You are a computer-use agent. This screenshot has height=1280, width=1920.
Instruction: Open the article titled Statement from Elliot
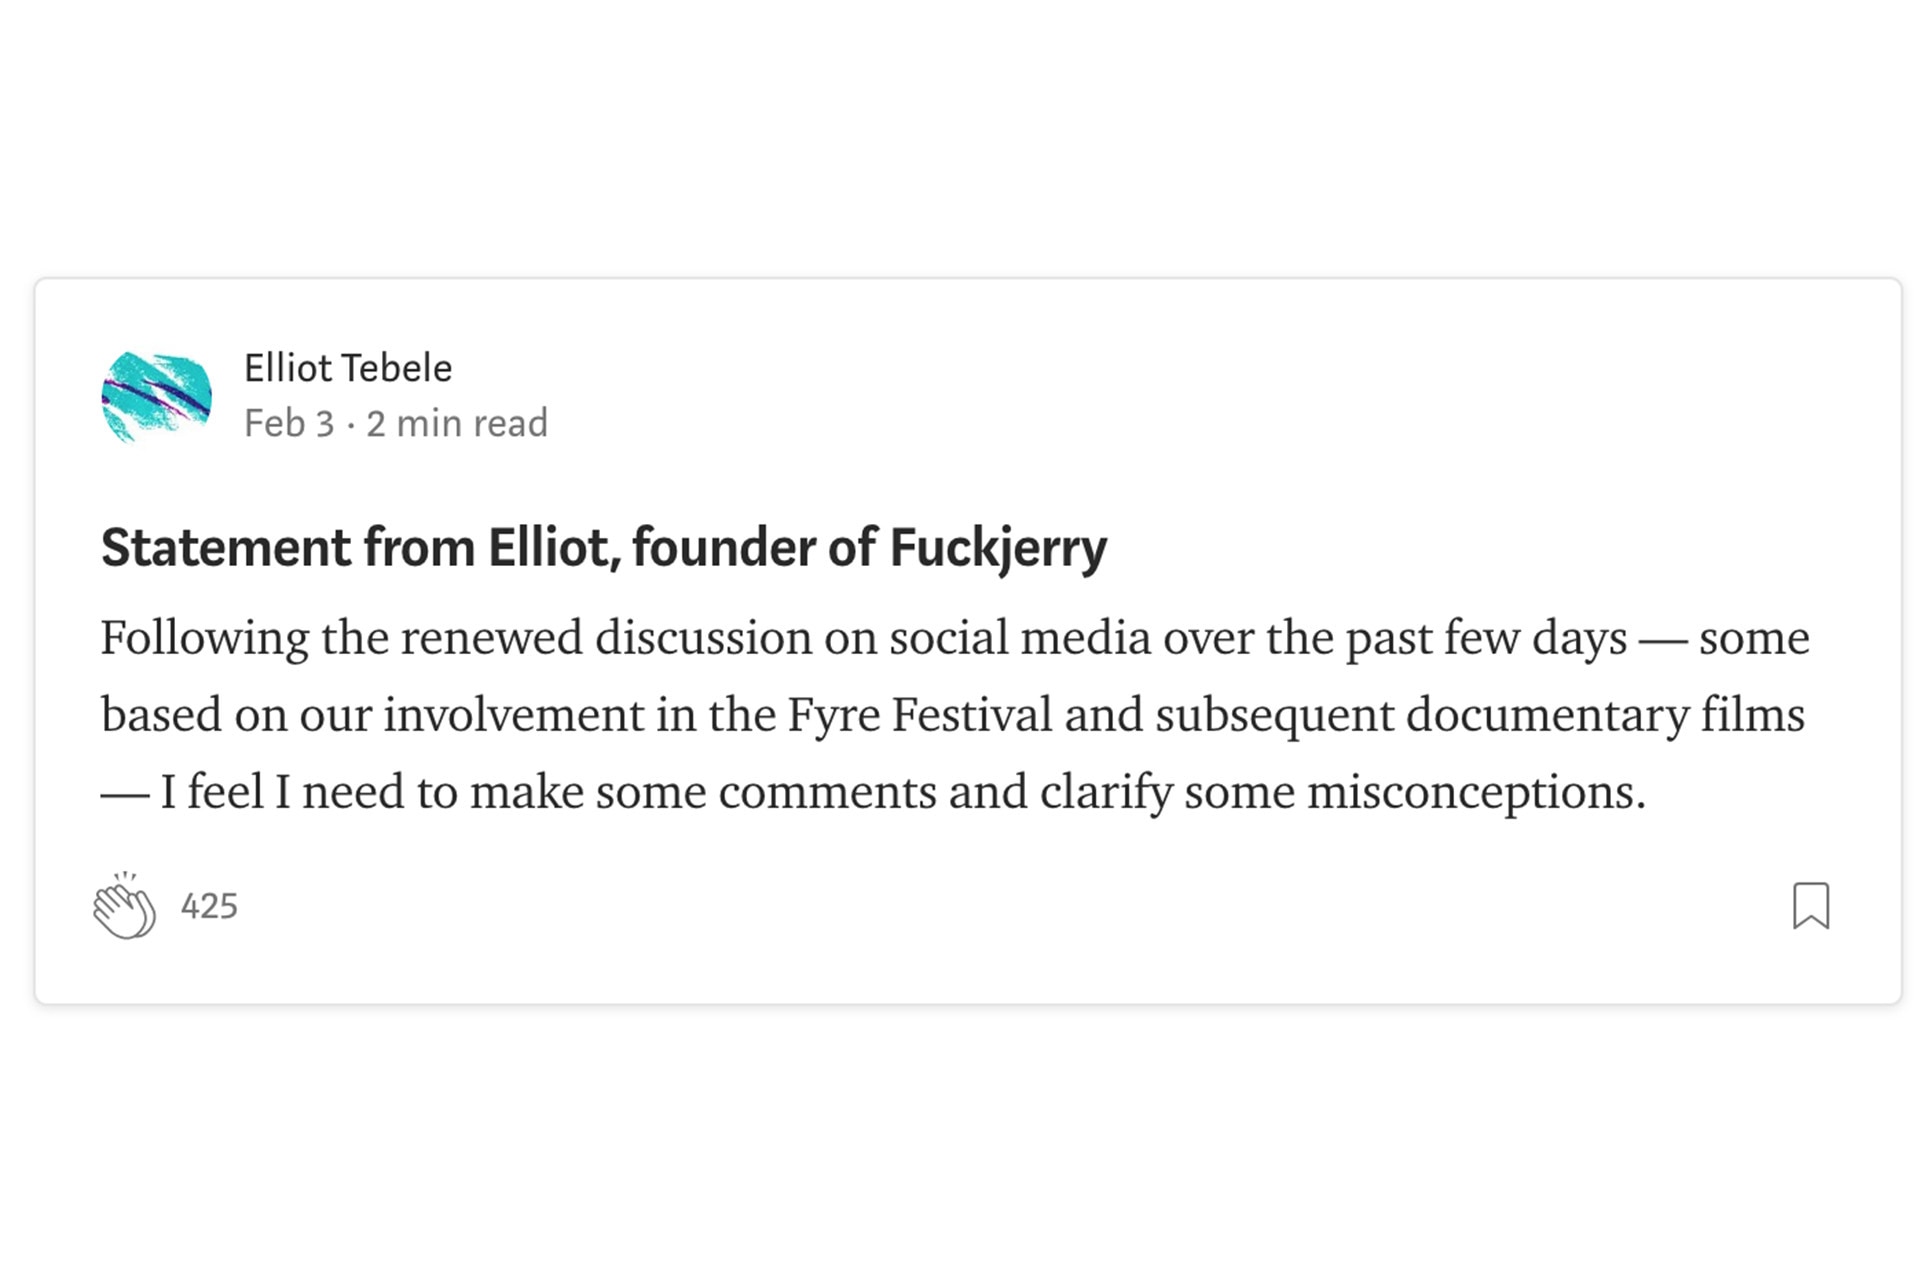[x=604, y=548]
